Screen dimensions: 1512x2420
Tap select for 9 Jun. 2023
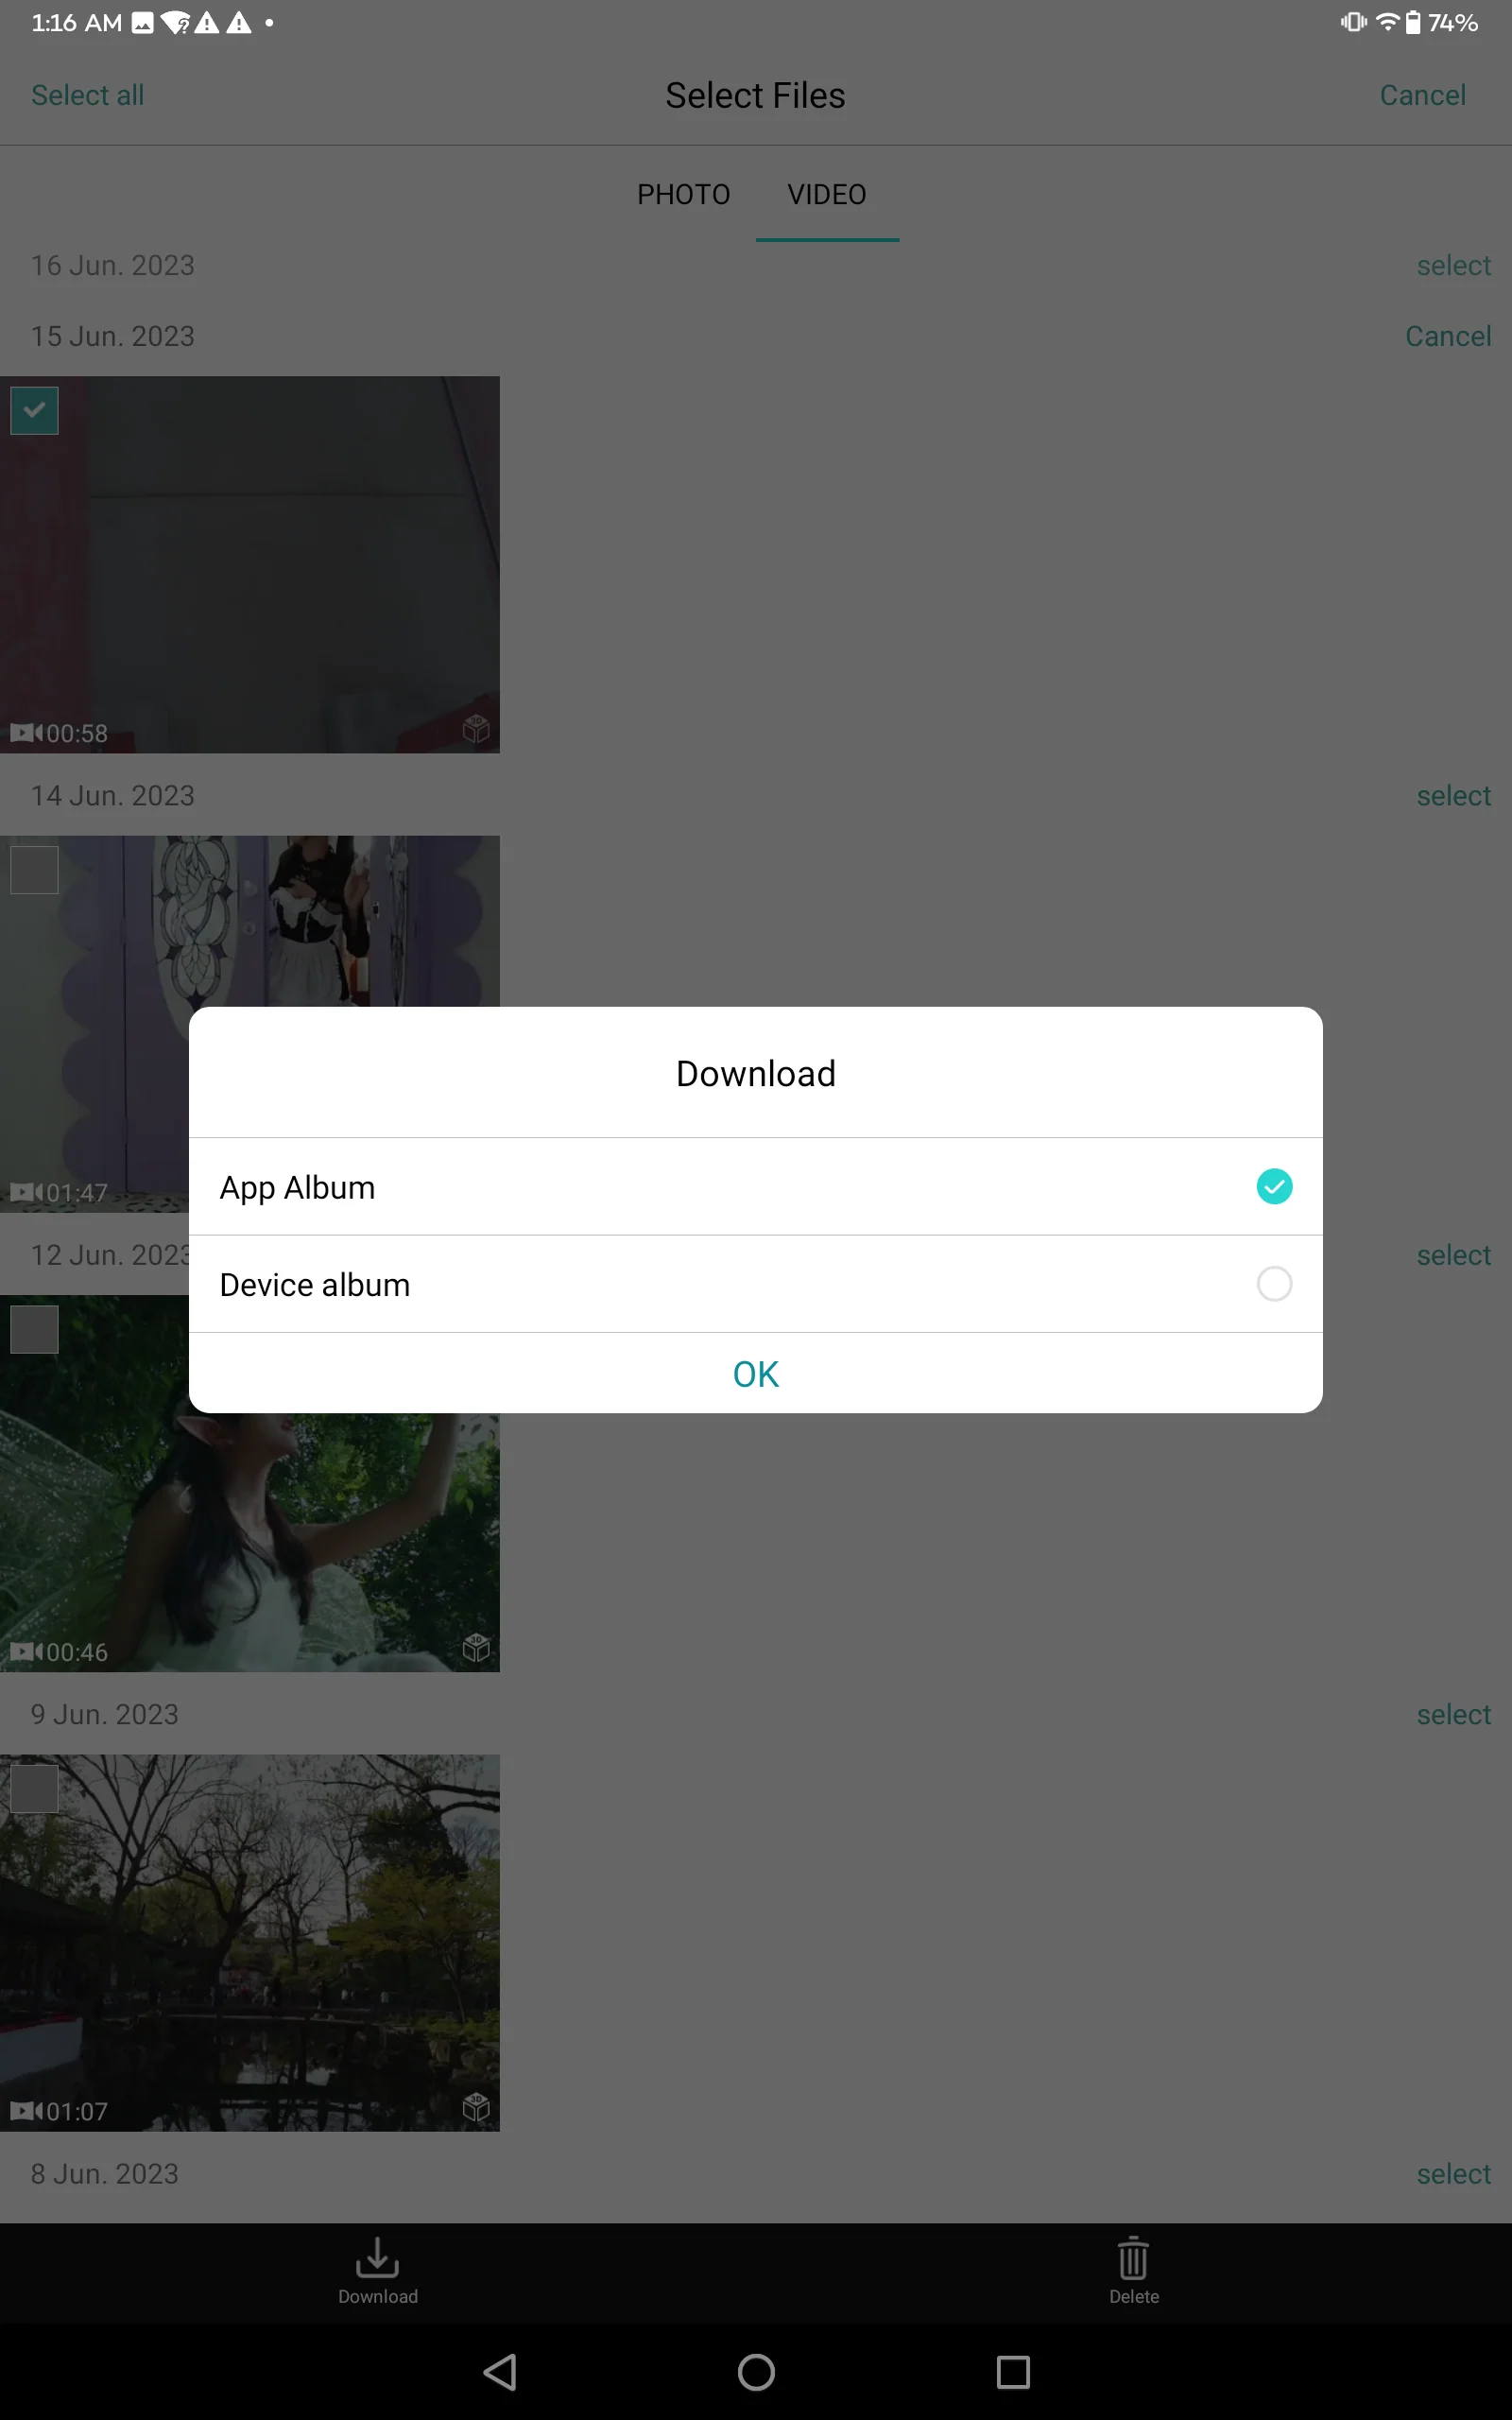pos(1453,1714)
